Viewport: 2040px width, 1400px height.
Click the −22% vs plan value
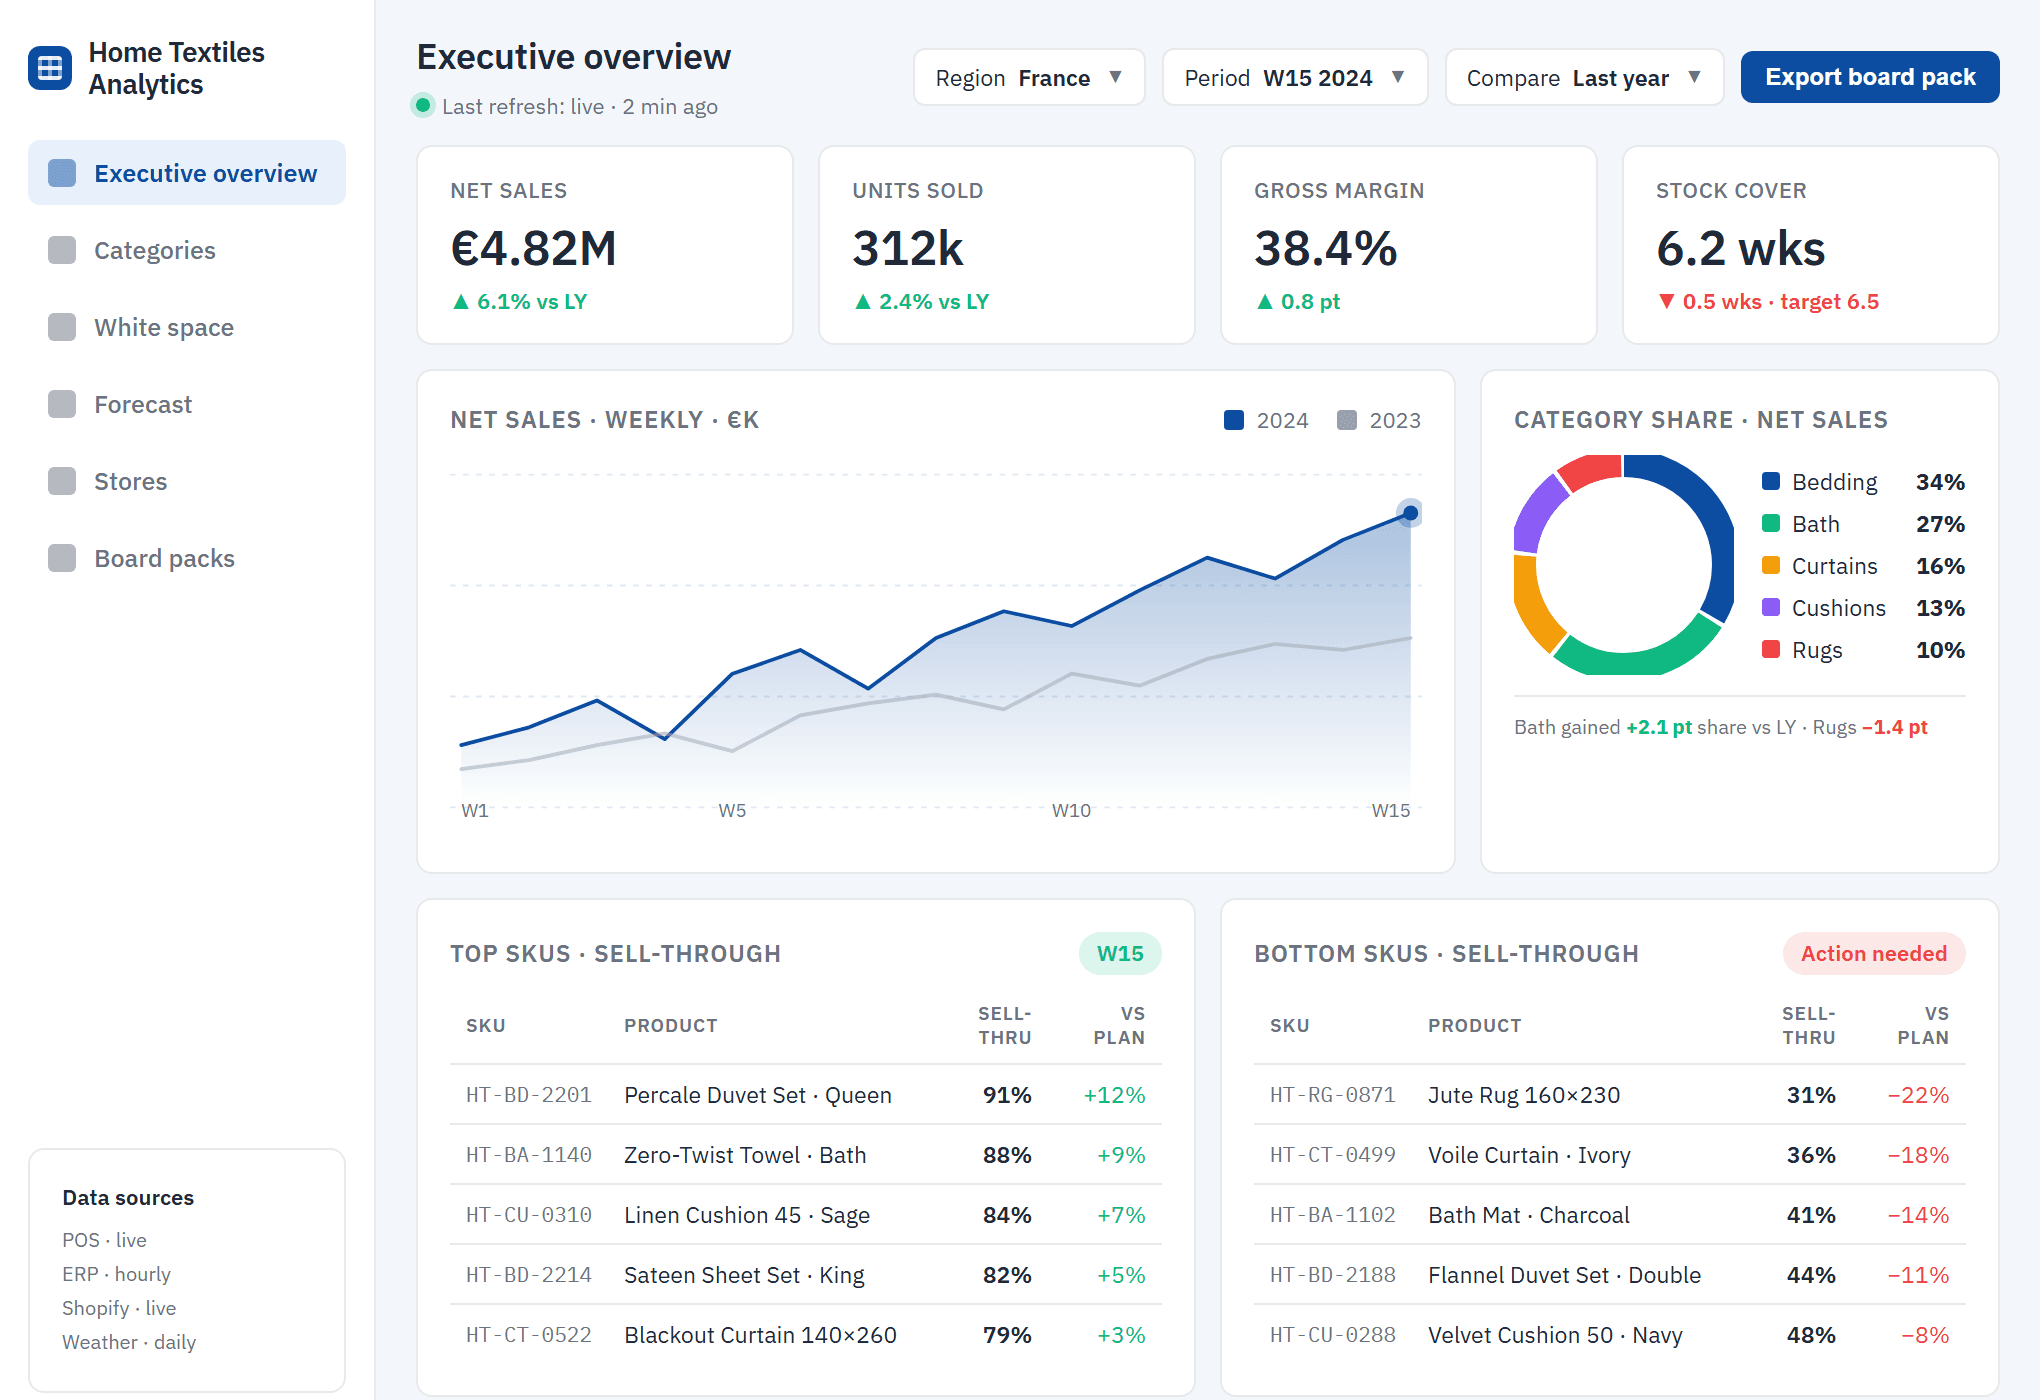[1918, 1095]
